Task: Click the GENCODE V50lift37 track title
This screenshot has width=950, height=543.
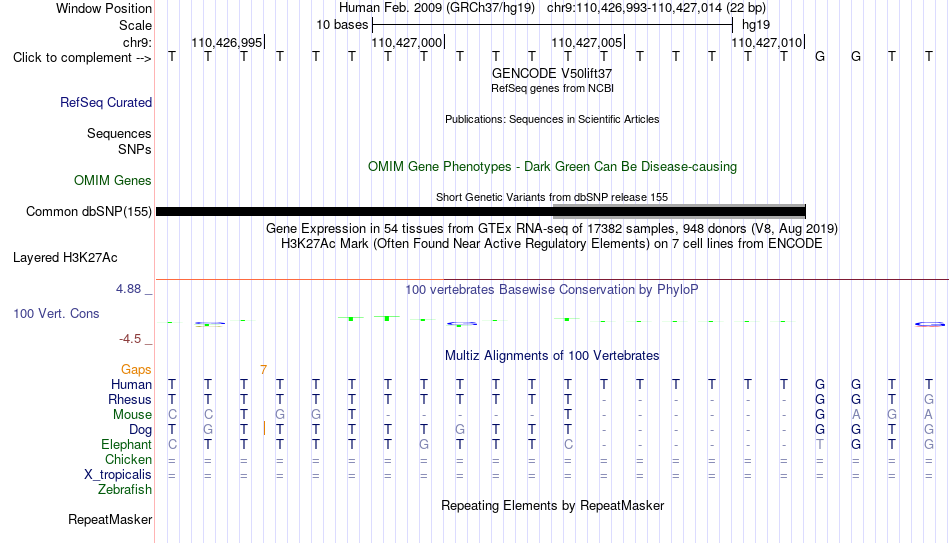Action: pos(552,73)
